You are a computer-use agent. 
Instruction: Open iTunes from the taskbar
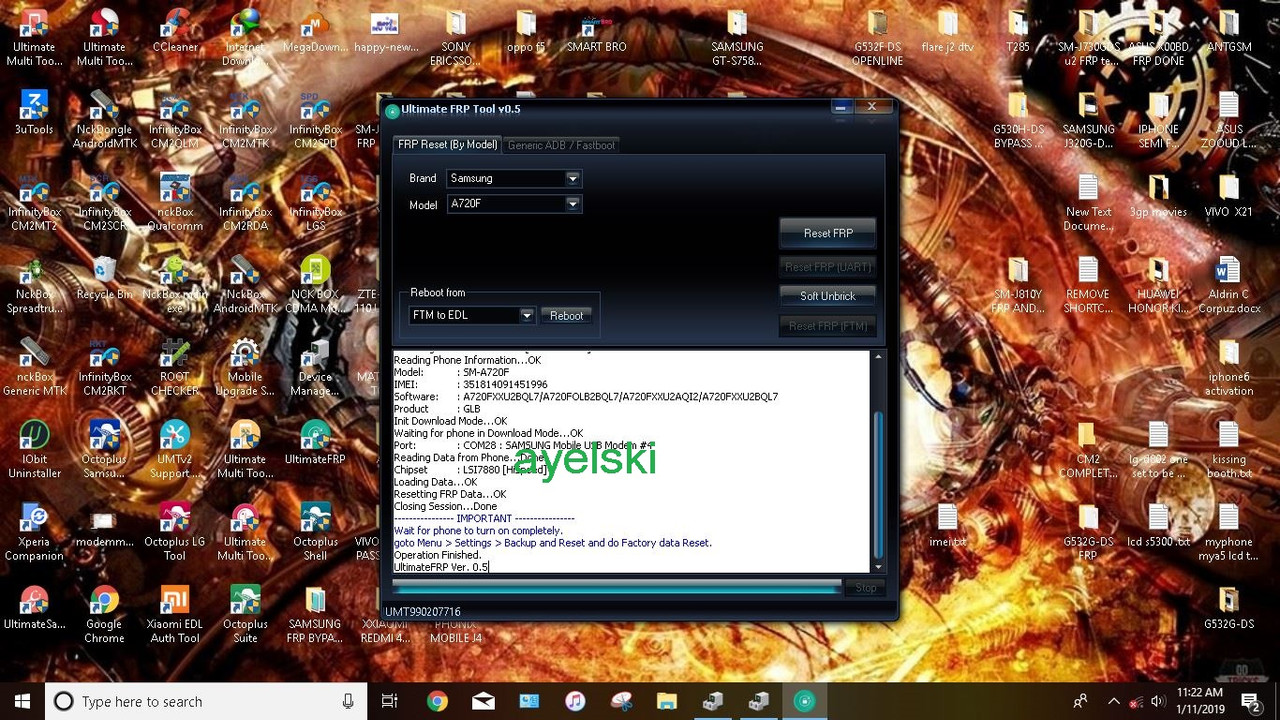click(575, 701)
